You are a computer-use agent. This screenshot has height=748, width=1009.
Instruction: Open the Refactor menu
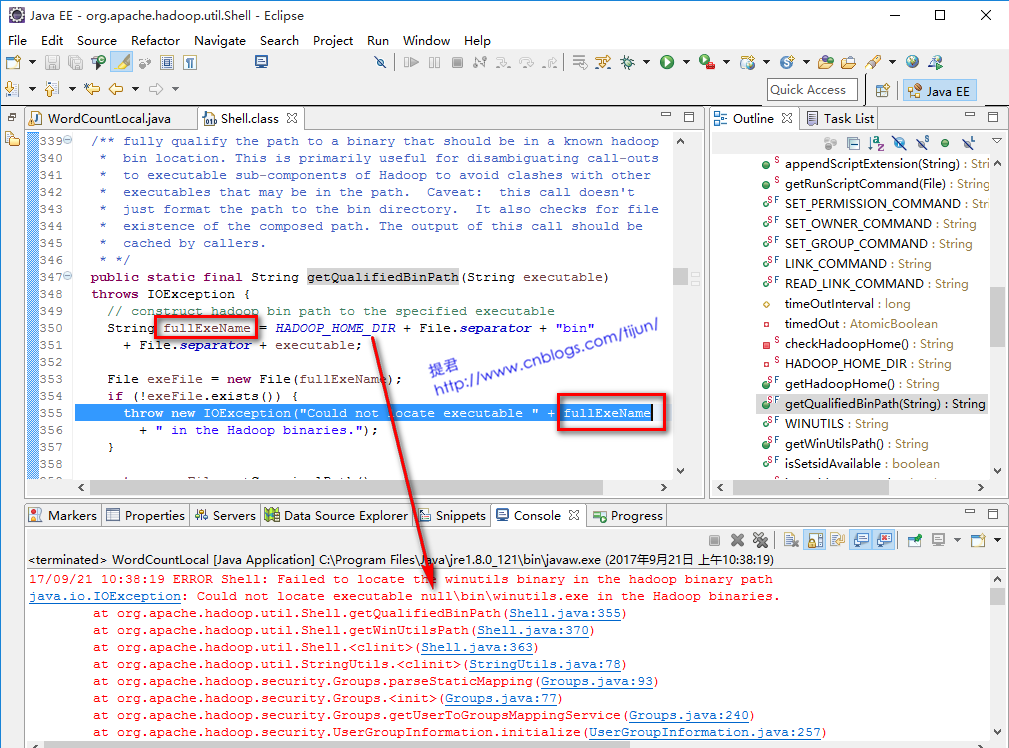(155, 41)
